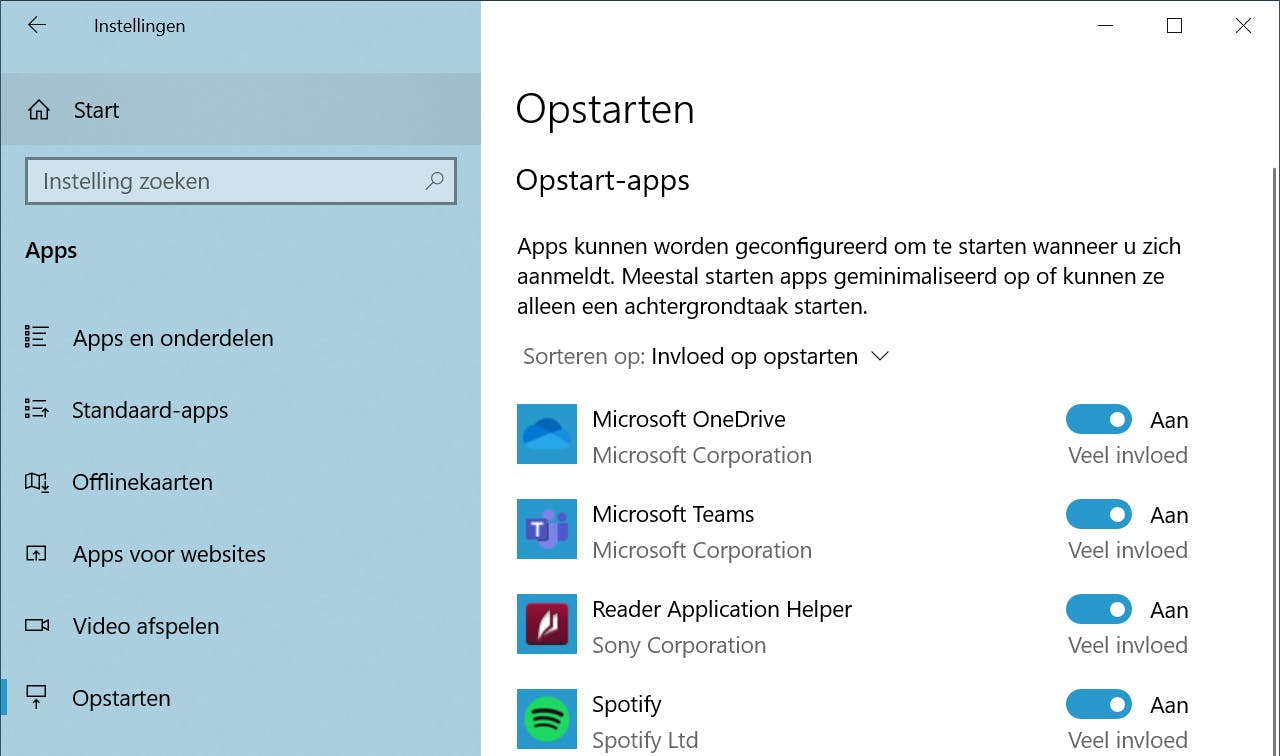Click the Start home icon
Screen dimensions: 1280x756
pos(39,110)
